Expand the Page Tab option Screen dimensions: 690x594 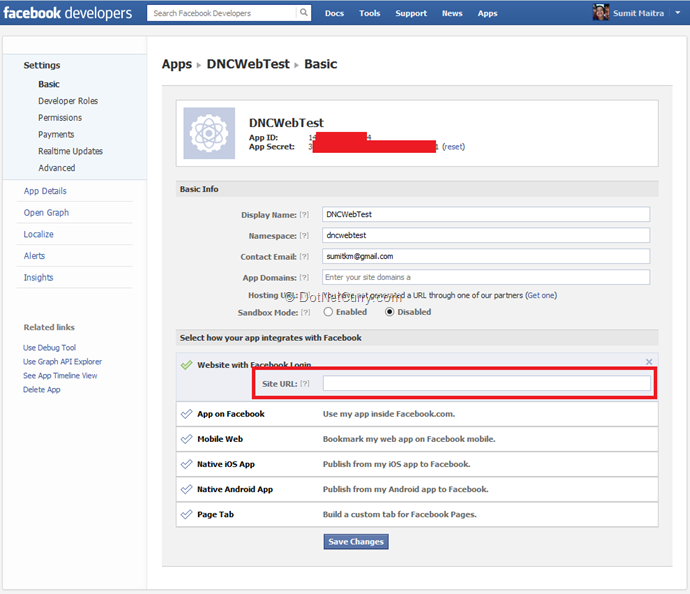(417, 514)
